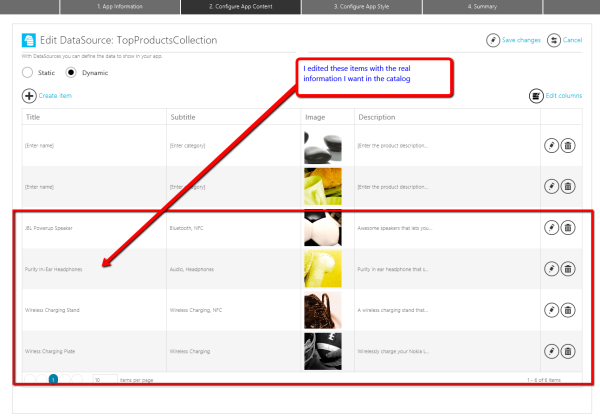
Task: Delete the Wireless Charging Plate item
Action: 567,350
